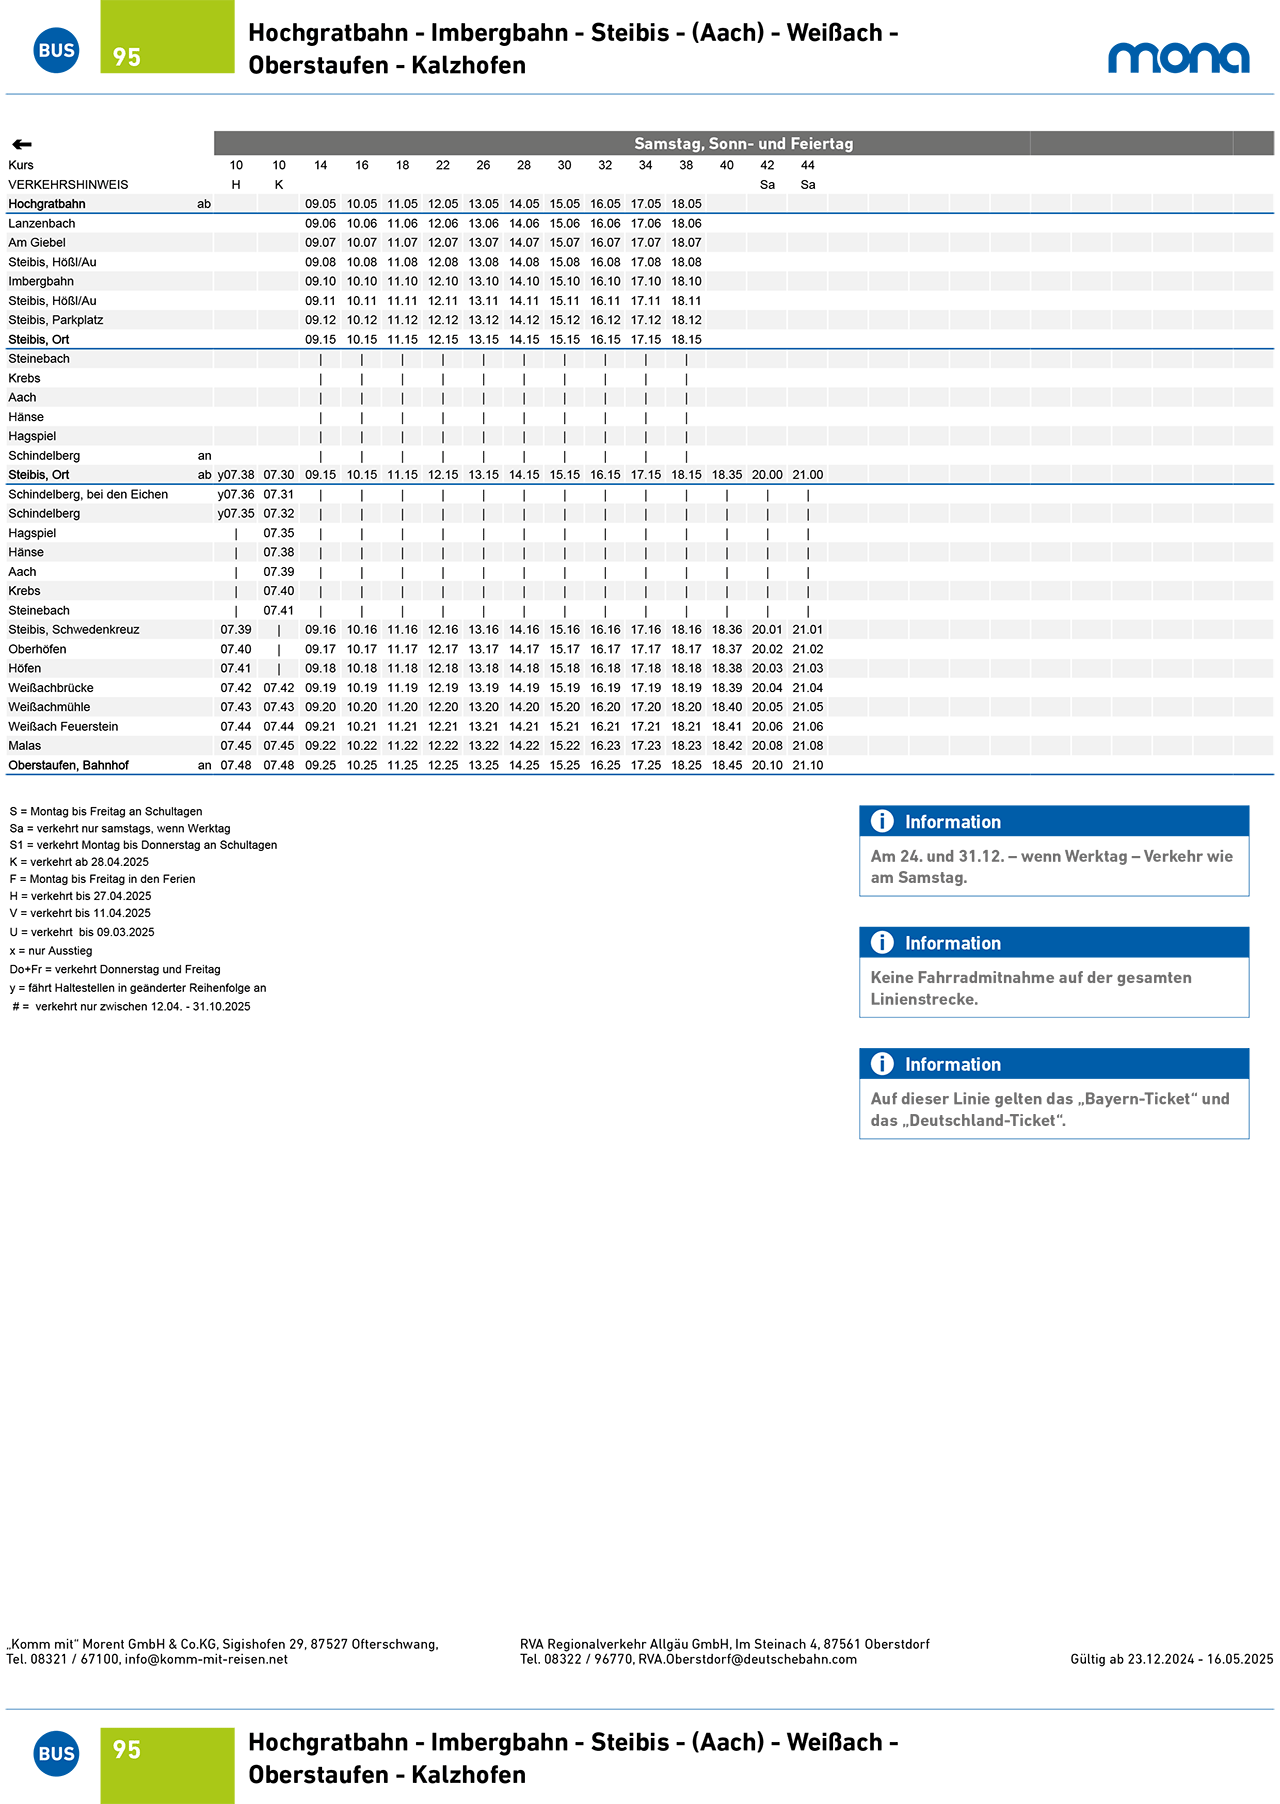The image size is (1280, 1804).
Task: Click the Höfen stop name
Action: (x=25, y=668)
